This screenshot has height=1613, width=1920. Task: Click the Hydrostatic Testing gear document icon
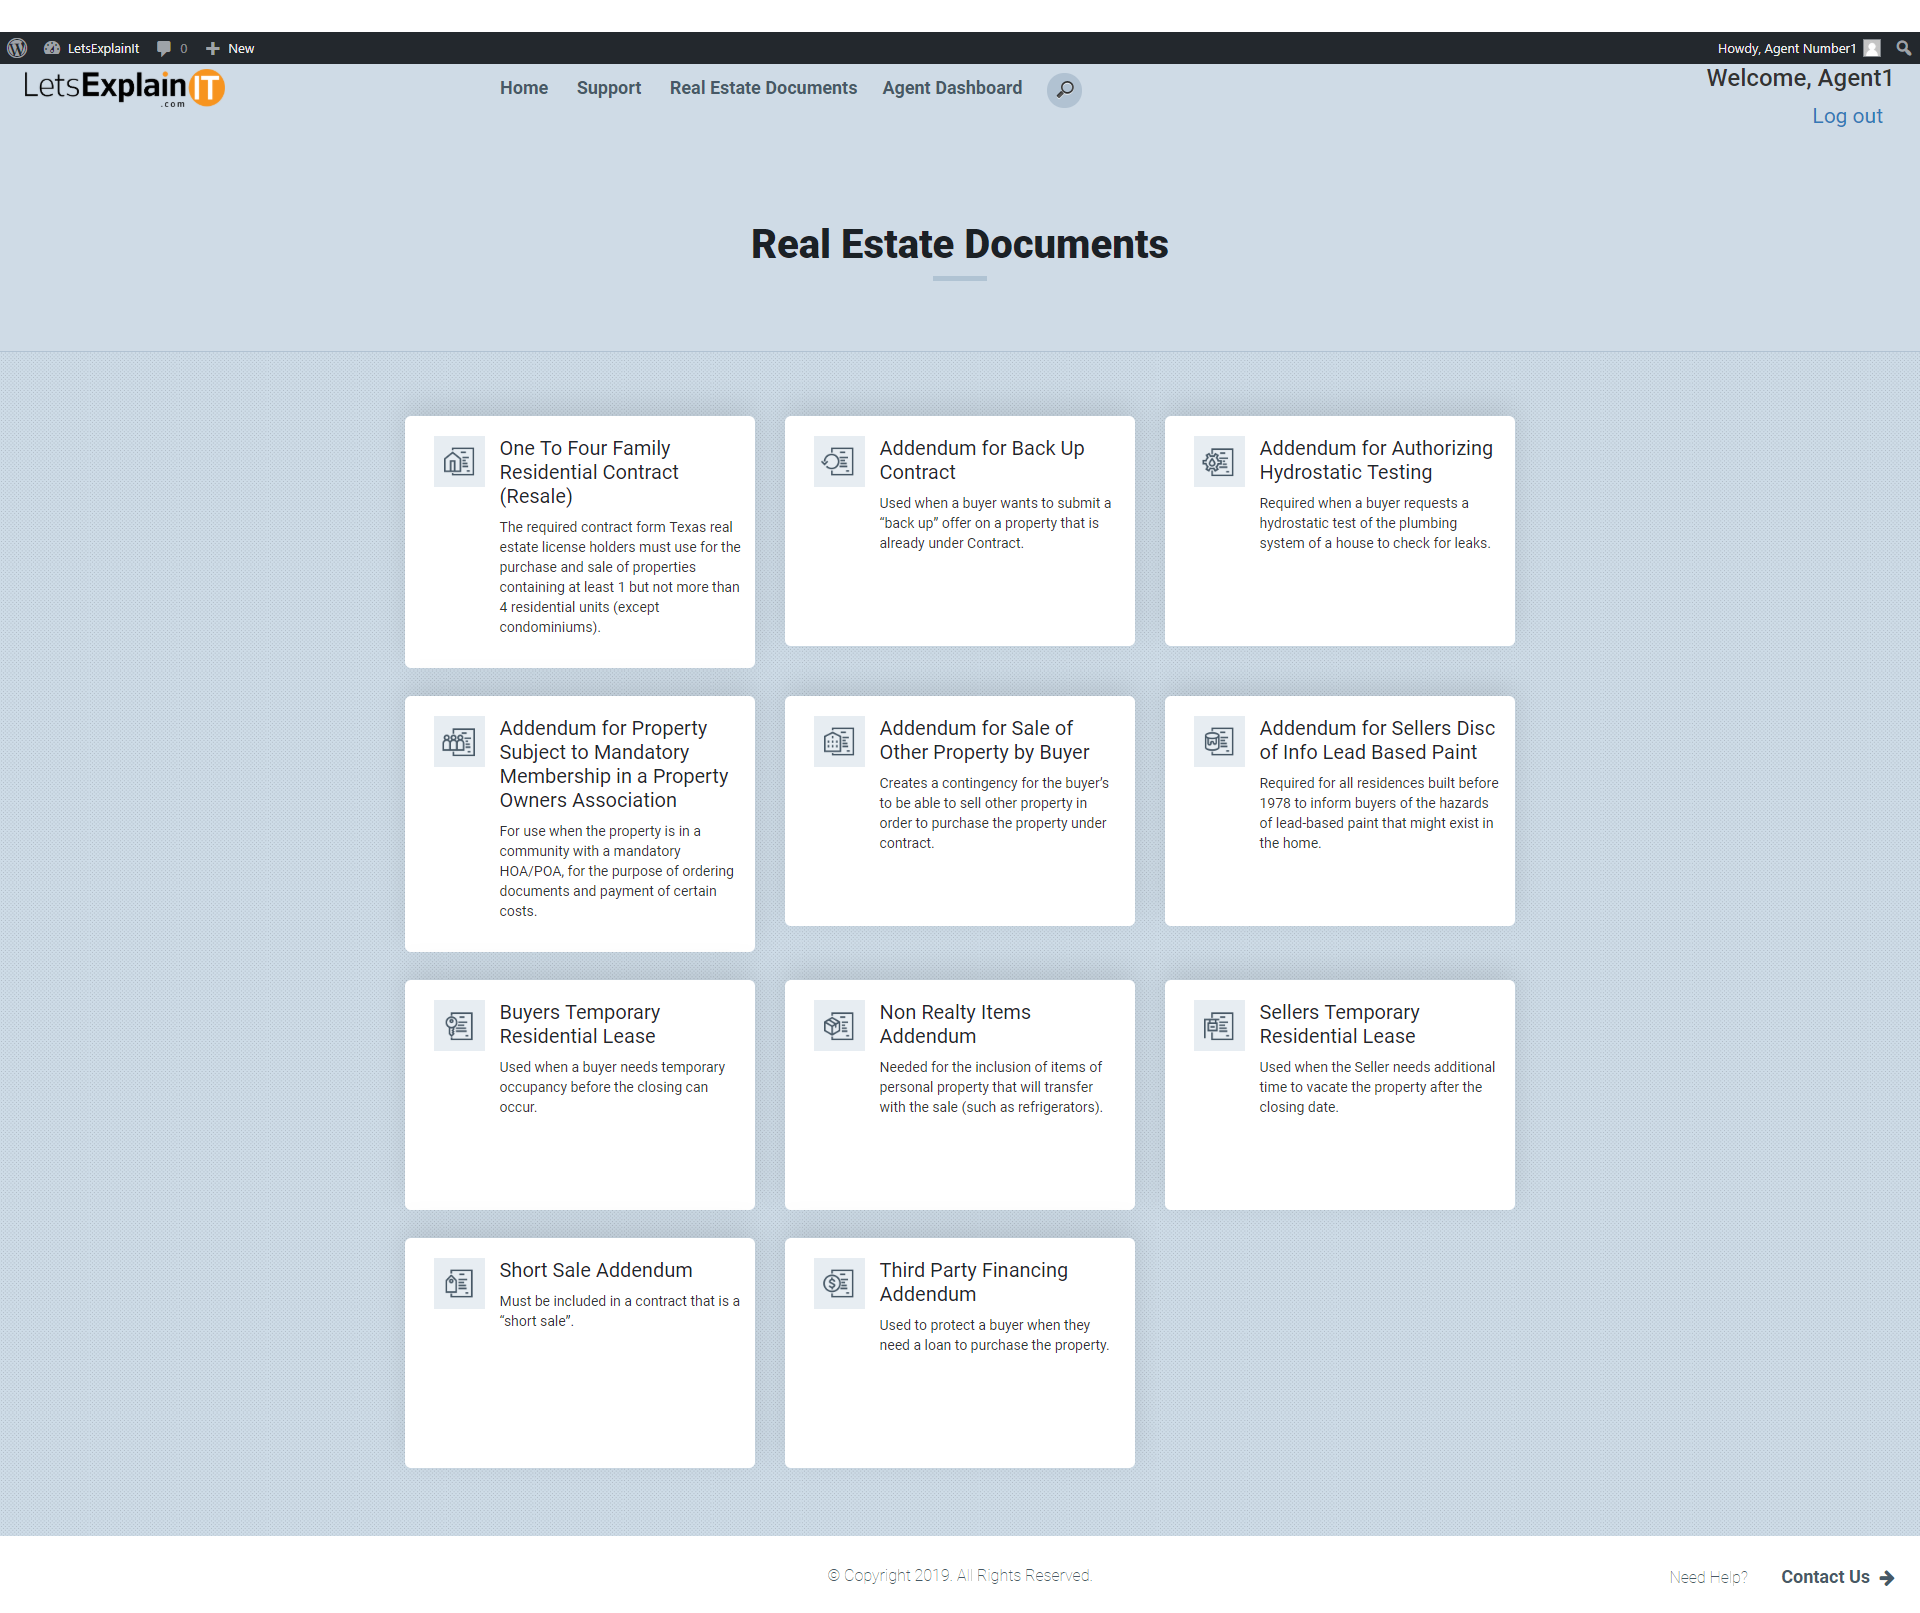1219,462
